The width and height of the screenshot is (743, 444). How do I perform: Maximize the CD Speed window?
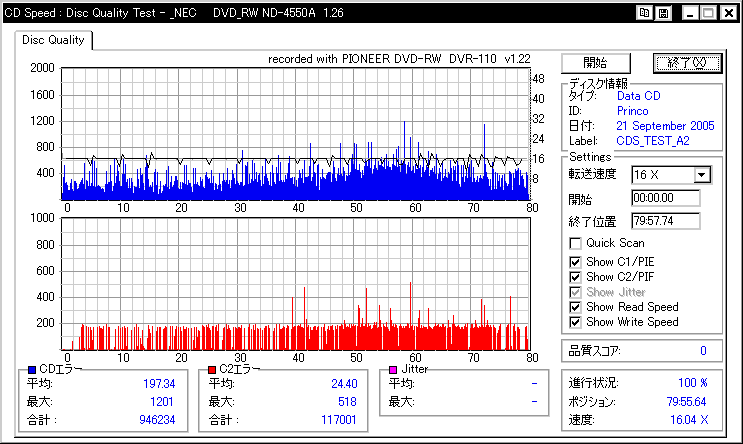pos(708,13)
